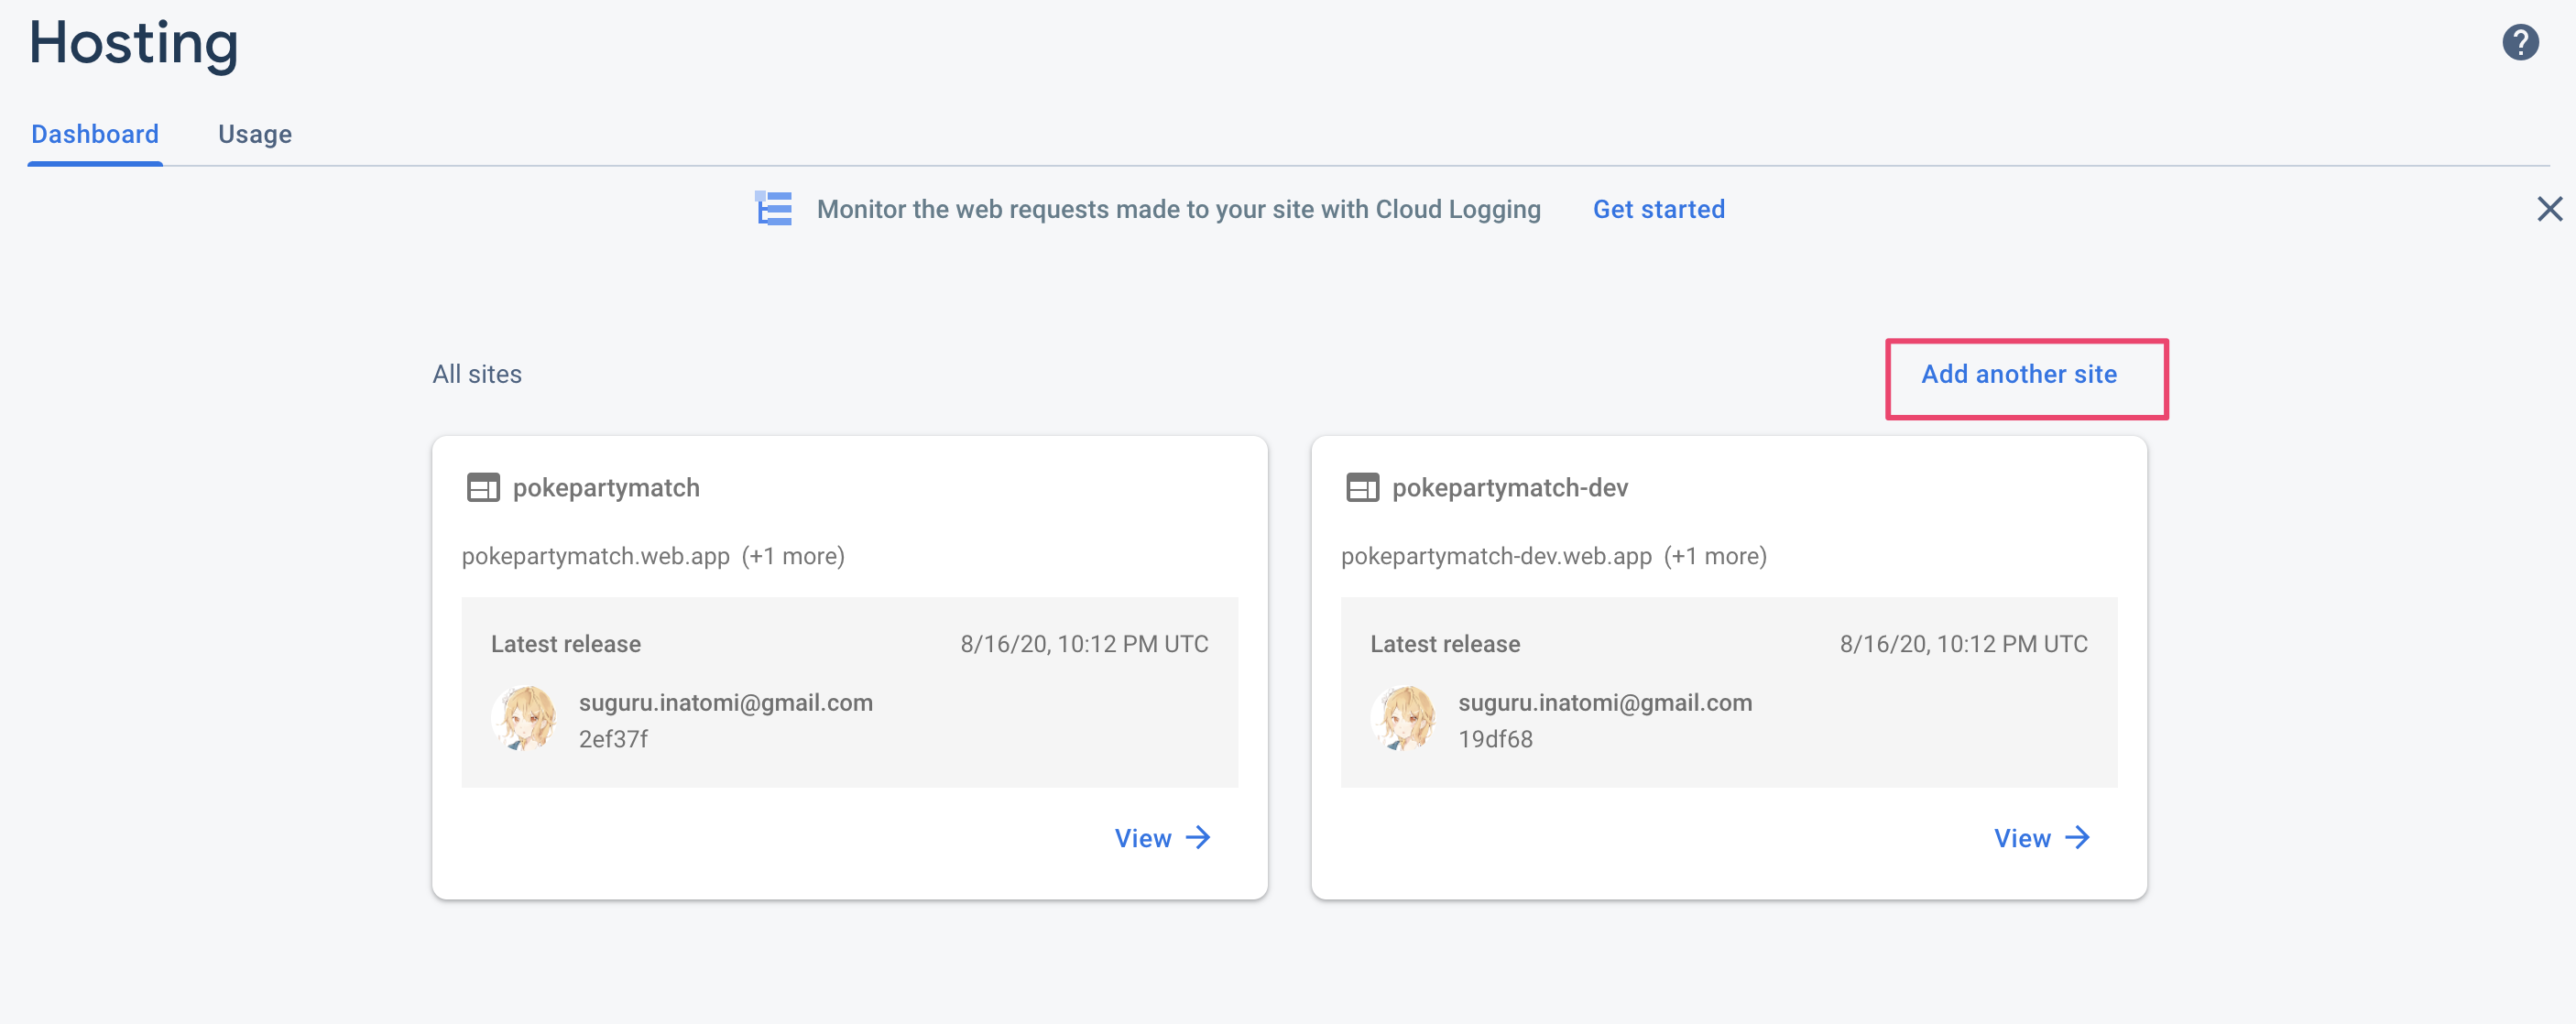2576x1024 pixels.
Task: Open the pokepartymatch.web.app domain
Action: [595, 556]
